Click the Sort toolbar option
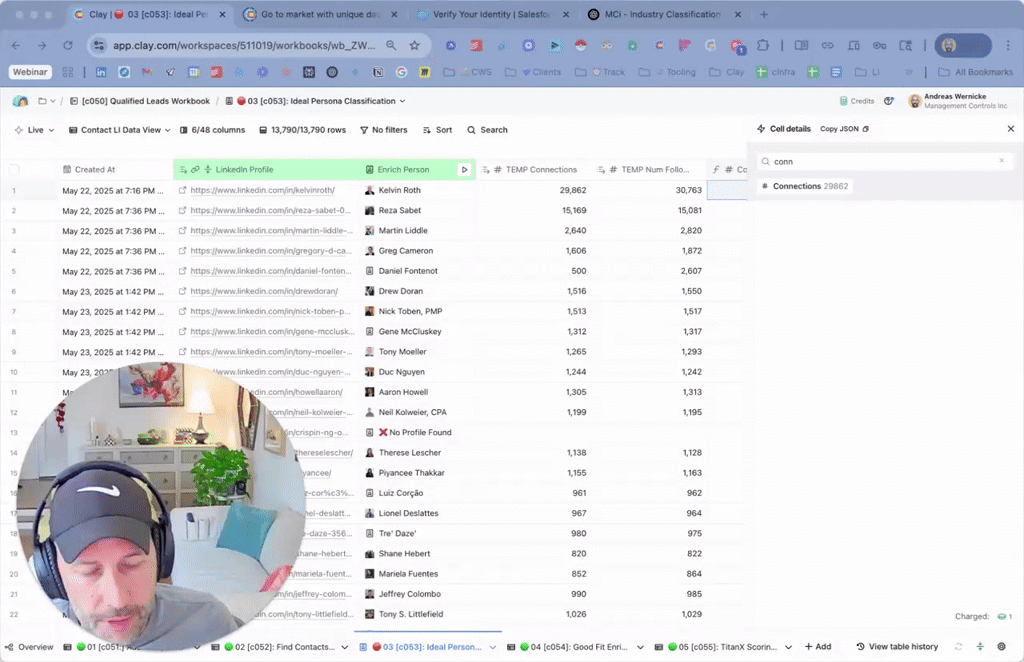Viewport: 1024px width, 662px height. [437, 130]
